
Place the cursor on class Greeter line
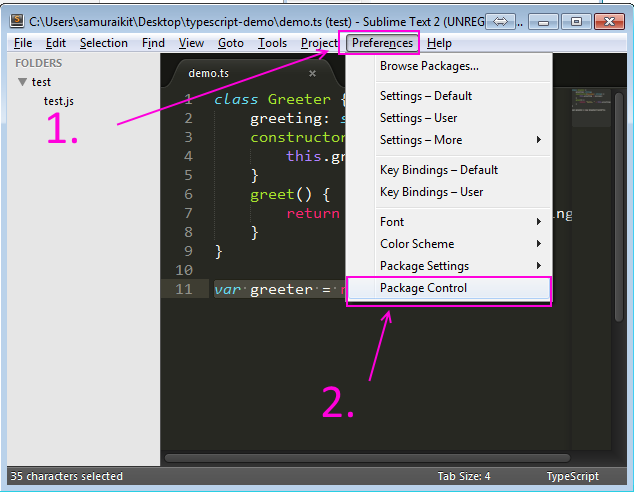pyautogui.click(x=279, y=99)
